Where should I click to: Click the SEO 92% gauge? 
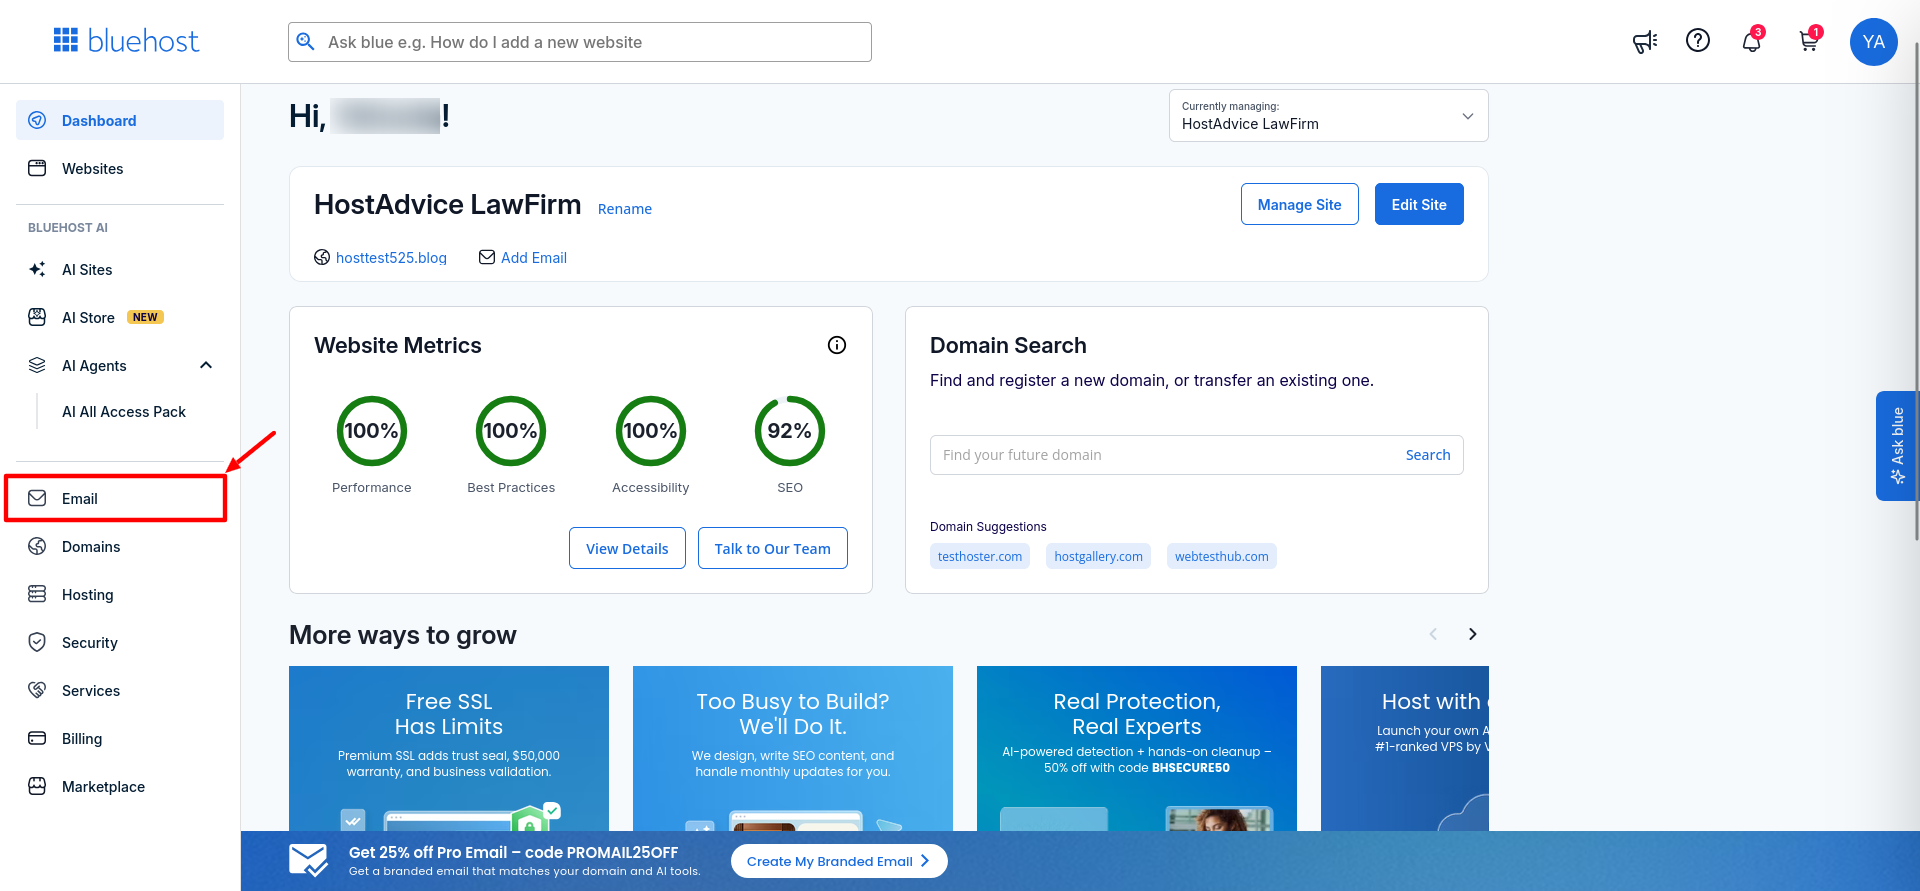[x=790, y=431]
